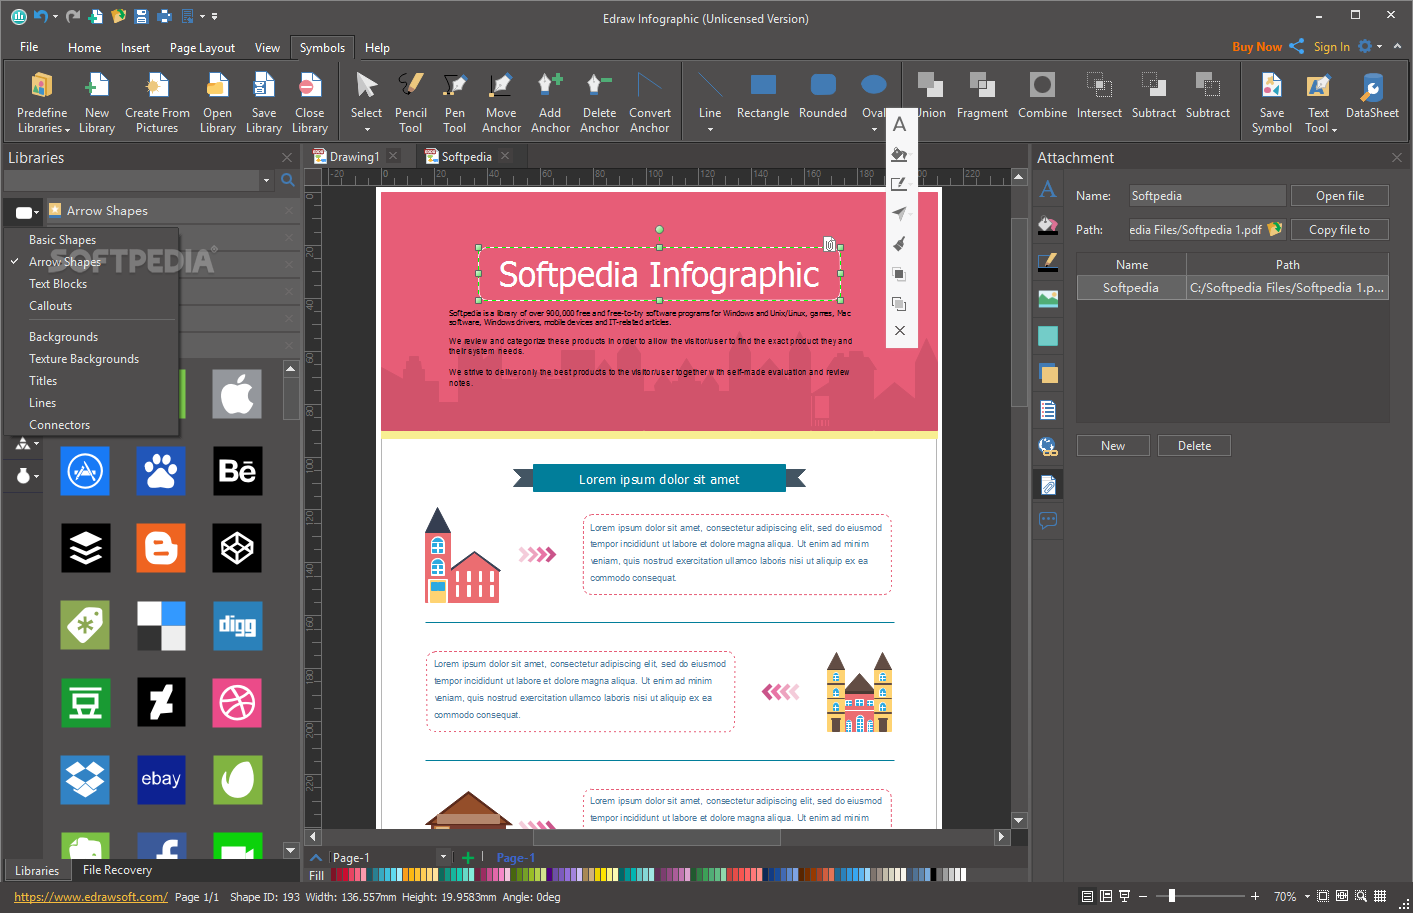Open the Text Tool dropdown arrow

(x=1334, y=129)
